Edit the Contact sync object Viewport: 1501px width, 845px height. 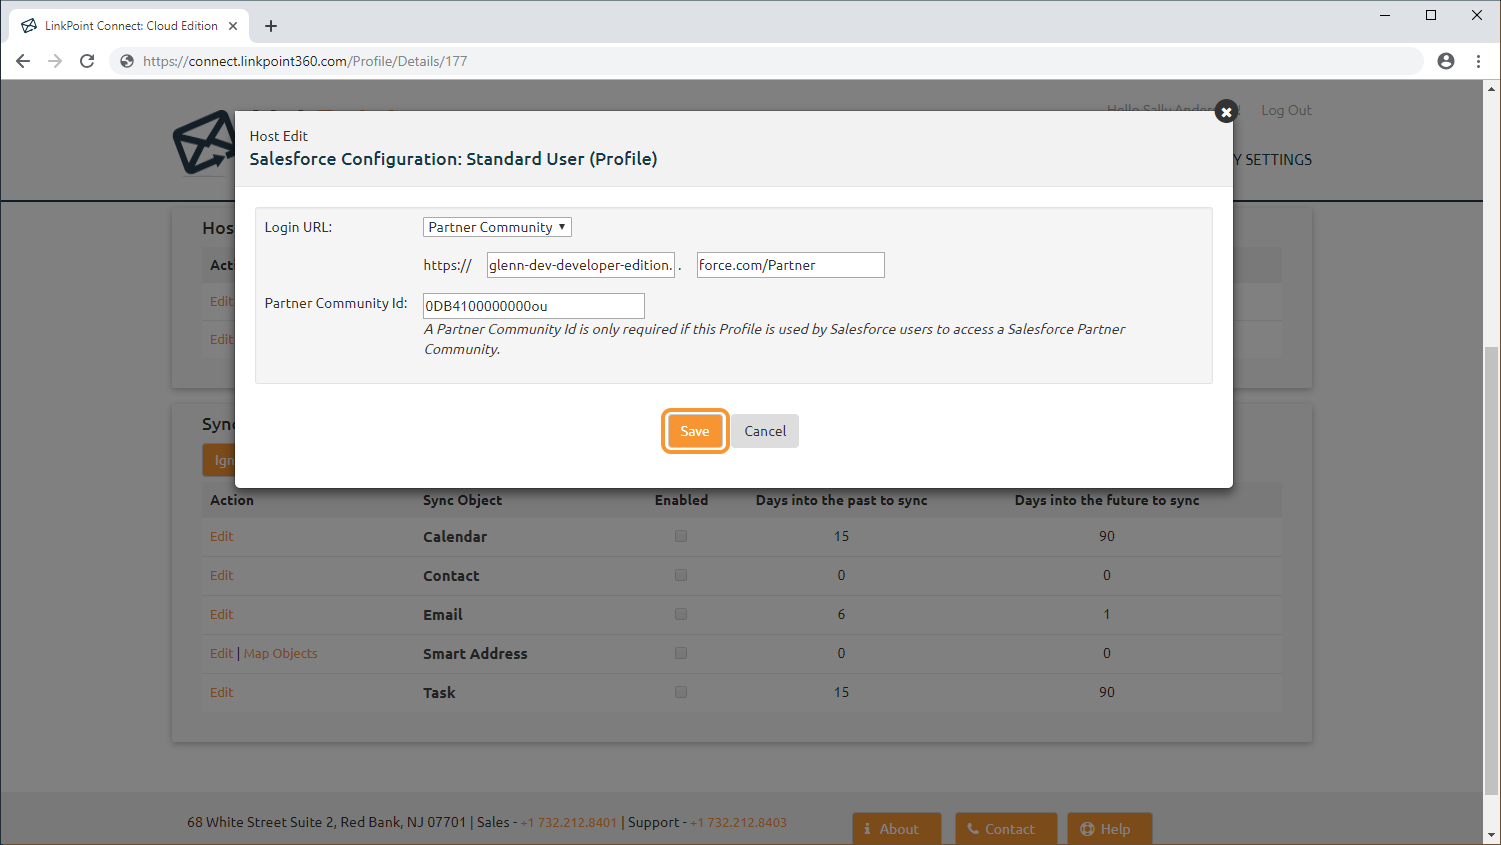[x=221, y=575]
